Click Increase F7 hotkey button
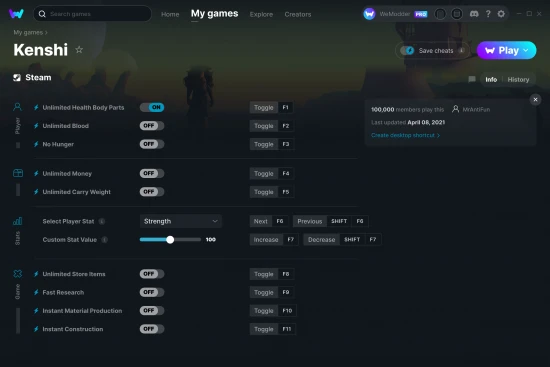 point(274,240)
